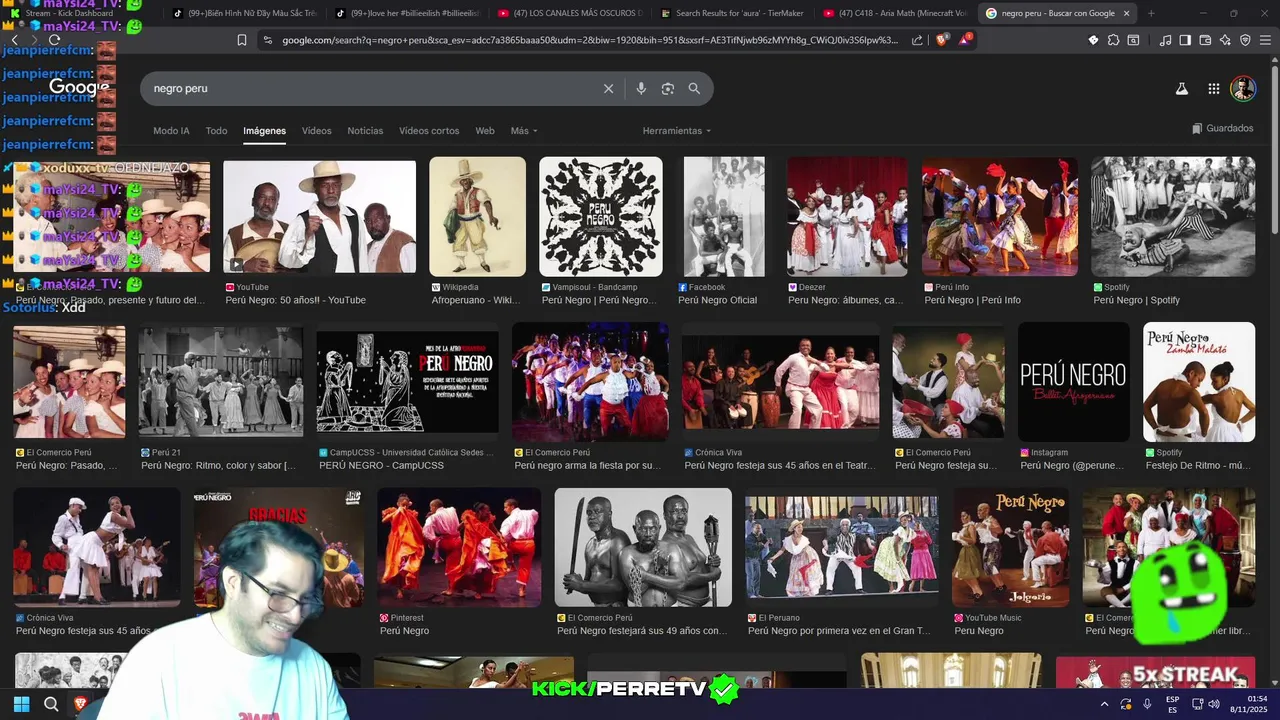
Task: Open the Brave browser taskbar icon
Action: click(x=80, y=704)
